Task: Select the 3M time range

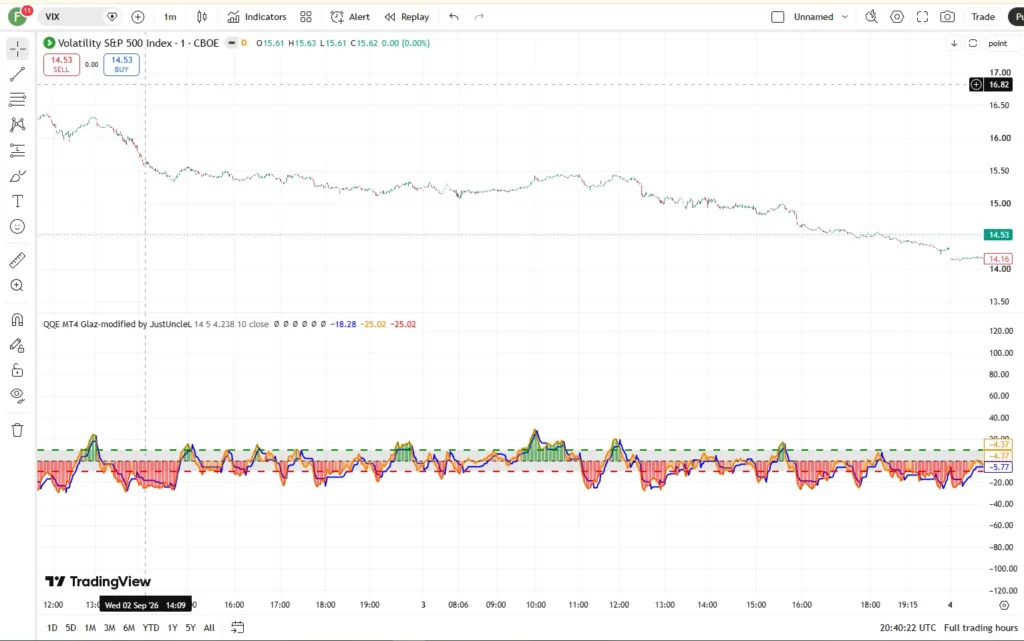Action: pyautogui.click(x=109, y=627)
